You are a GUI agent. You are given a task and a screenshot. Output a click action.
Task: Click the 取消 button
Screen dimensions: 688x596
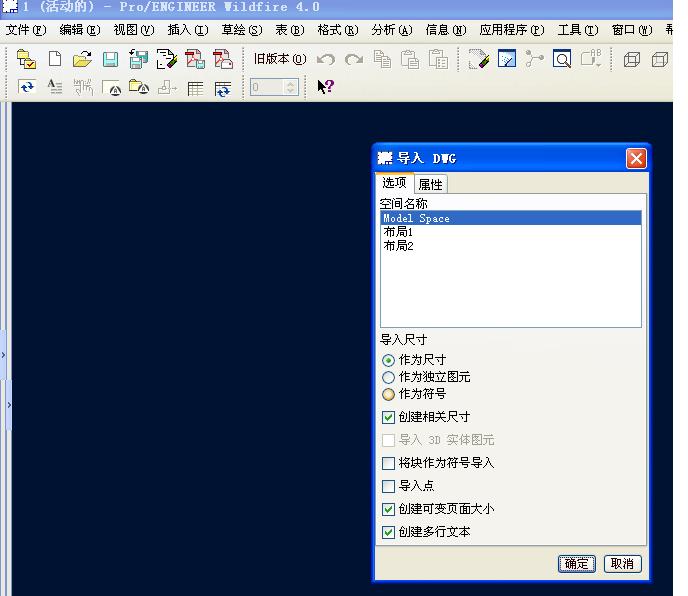tap(622, 564)
